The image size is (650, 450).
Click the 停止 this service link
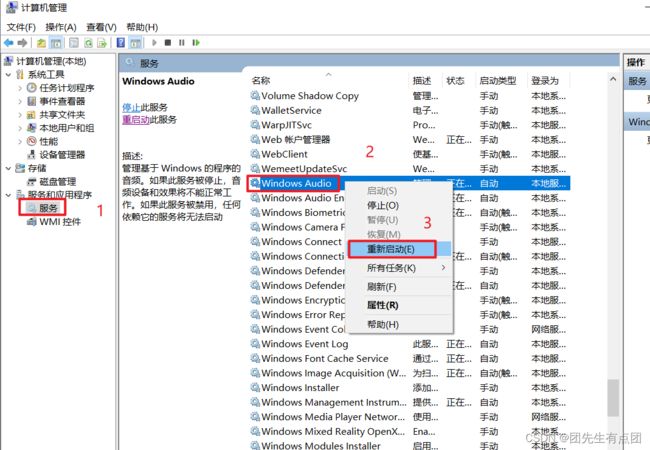131,107
